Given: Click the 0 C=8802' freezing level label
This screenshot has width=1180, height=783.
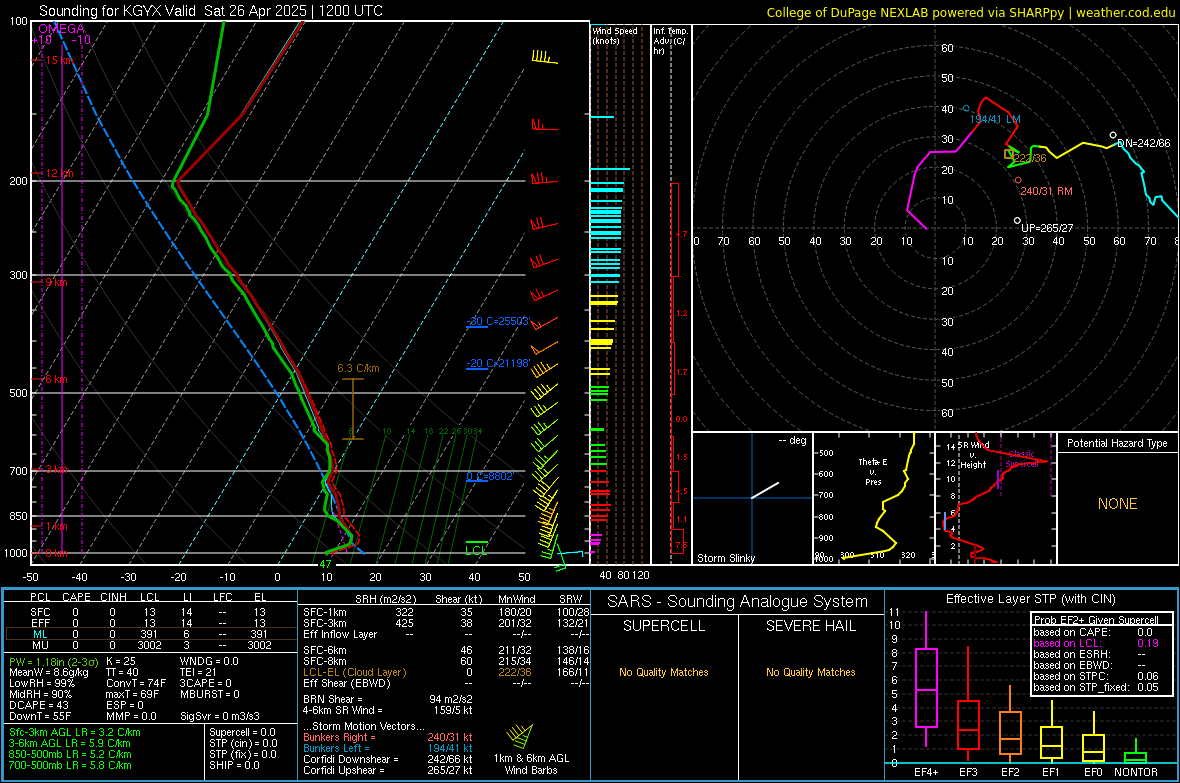Looking at the screenshot, I should click(x=490, y=476).
